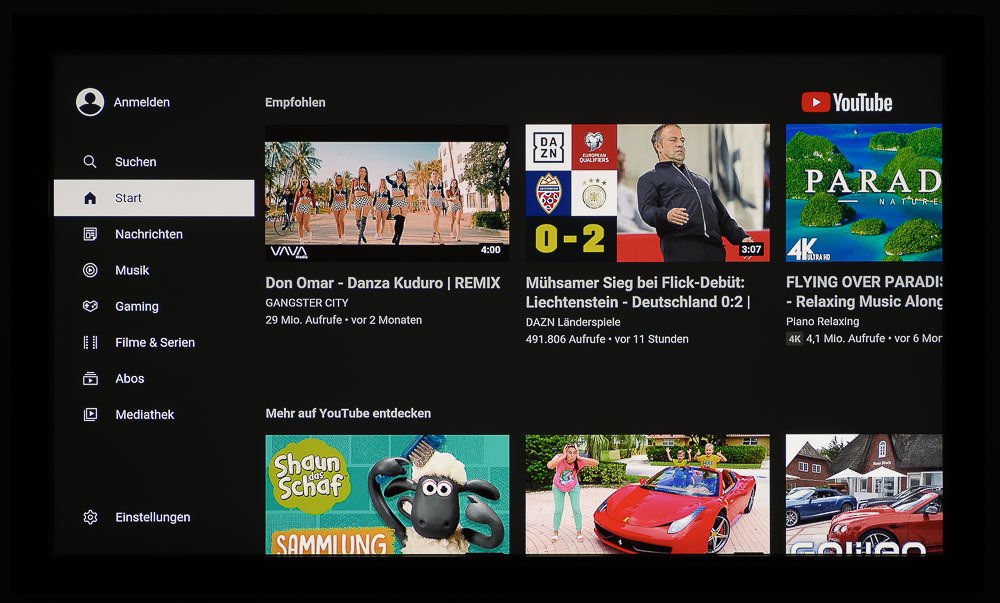The height and width of the screenshot is (603, 1000).
Task: Click the Gaming controller icon
Action: point(90,306)
